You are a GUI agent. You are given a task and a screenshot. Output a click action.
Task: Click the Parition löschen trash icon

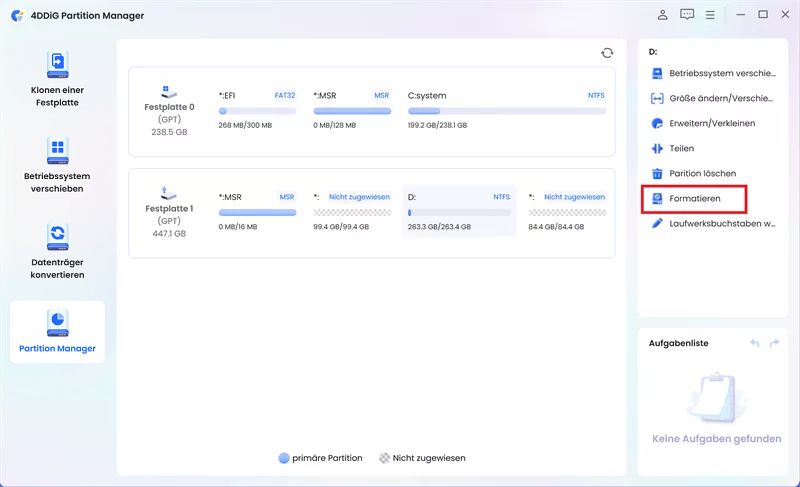pyautogui.click(x=657, y=173)
